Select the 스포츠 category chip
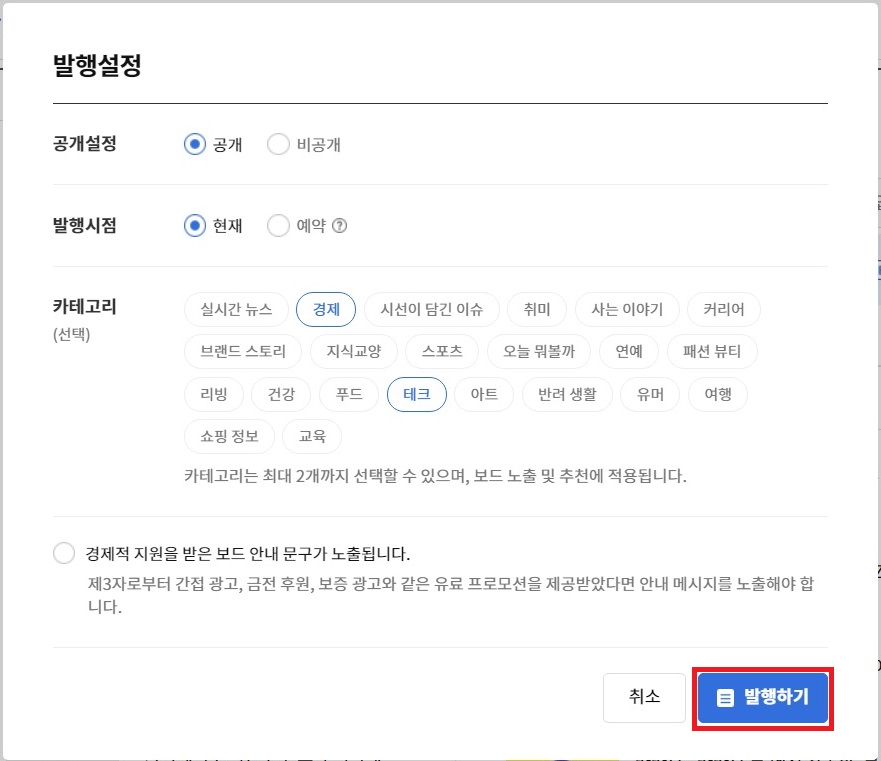This screenshot has height=761, width=881. pos(442,351)
